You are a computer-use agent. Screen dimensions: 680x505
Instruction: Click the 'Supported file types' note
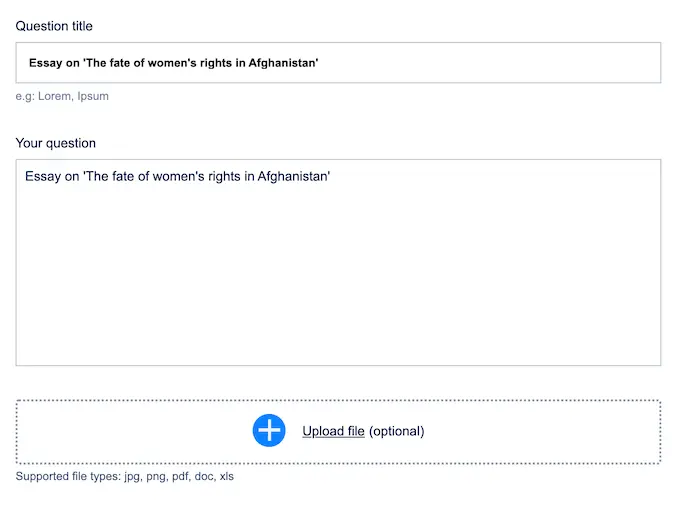tap(124, 477)
